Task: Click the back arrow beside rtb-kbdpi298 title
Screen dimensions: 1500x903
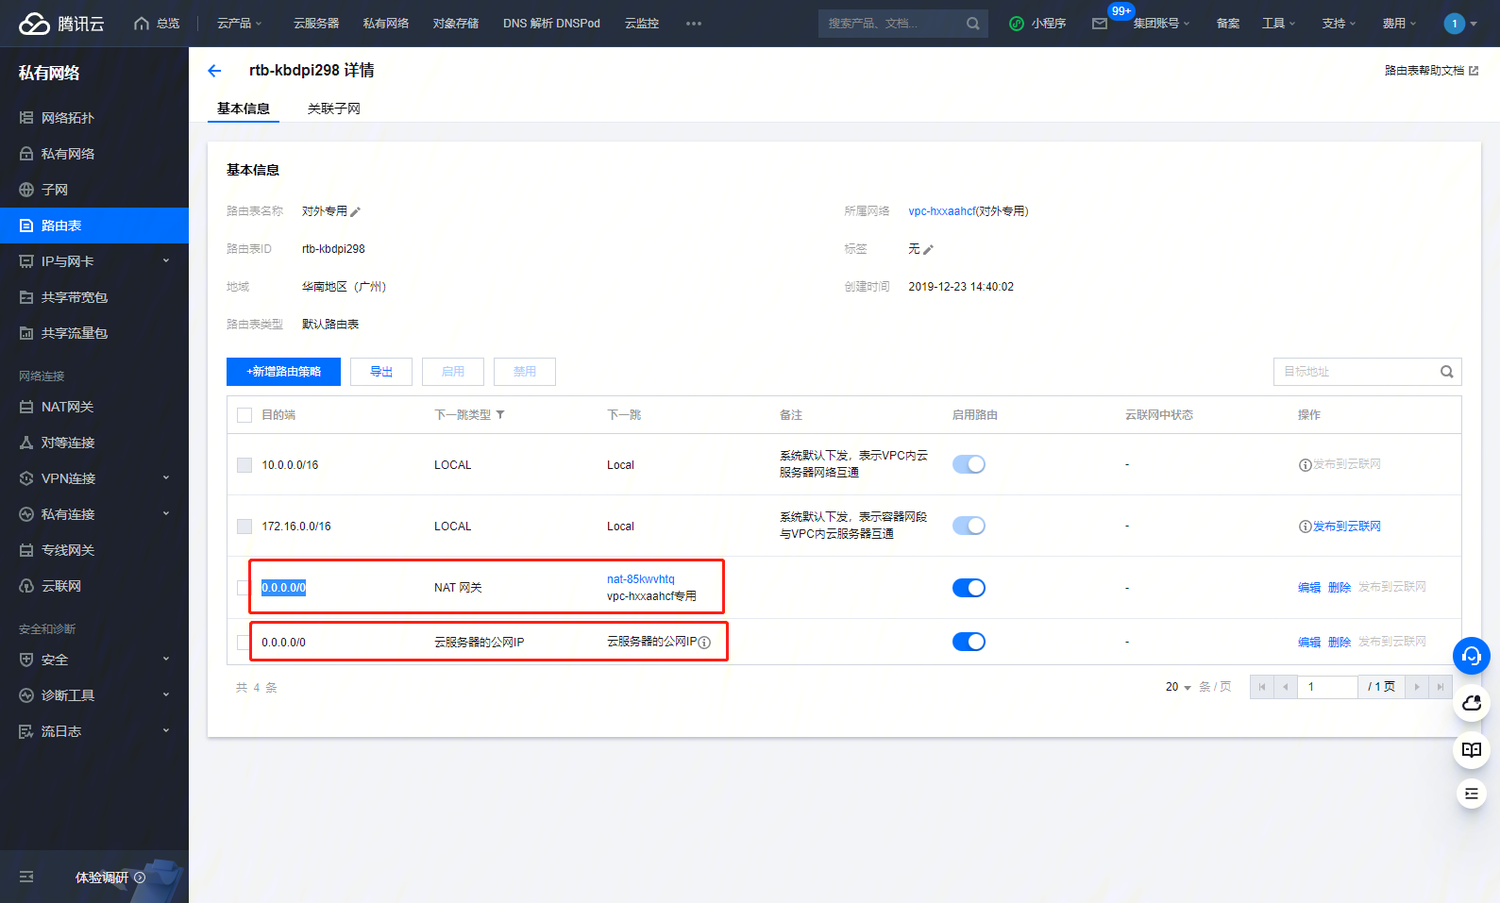Action: pyautogui.click(x=214, y=71)
